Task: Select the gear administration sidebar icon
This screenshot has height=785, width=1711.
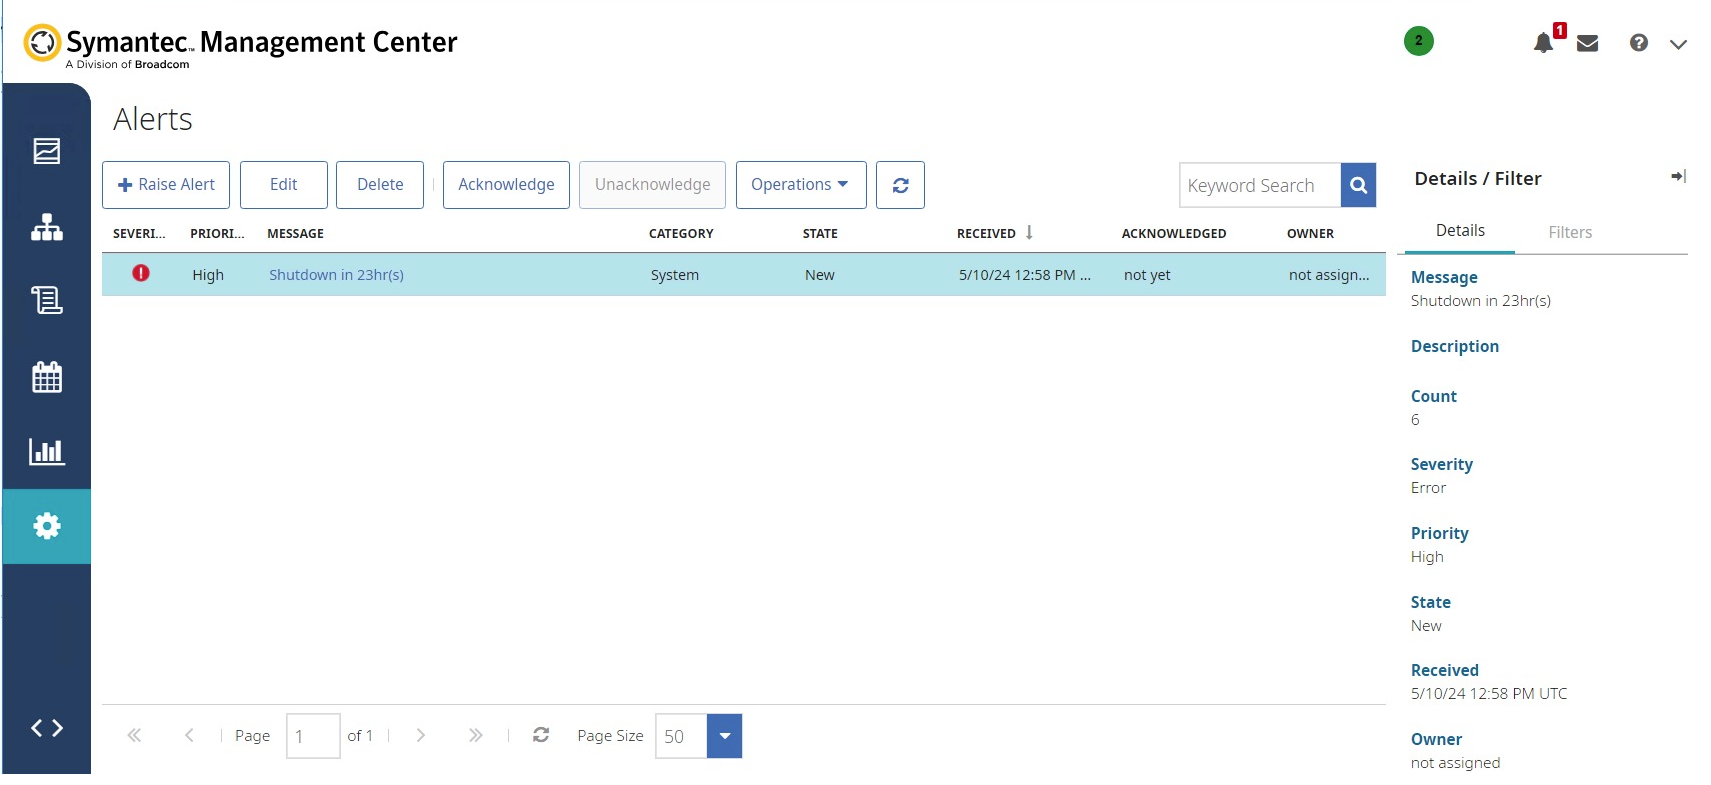Action: point(47,526)
